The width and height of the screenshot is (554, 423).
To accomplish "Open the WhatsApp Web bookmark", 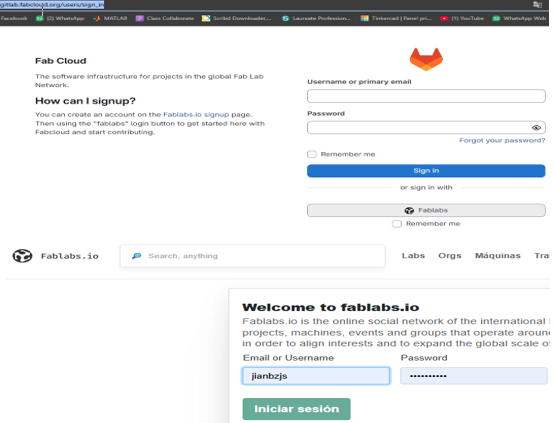I will coord(519,18).
